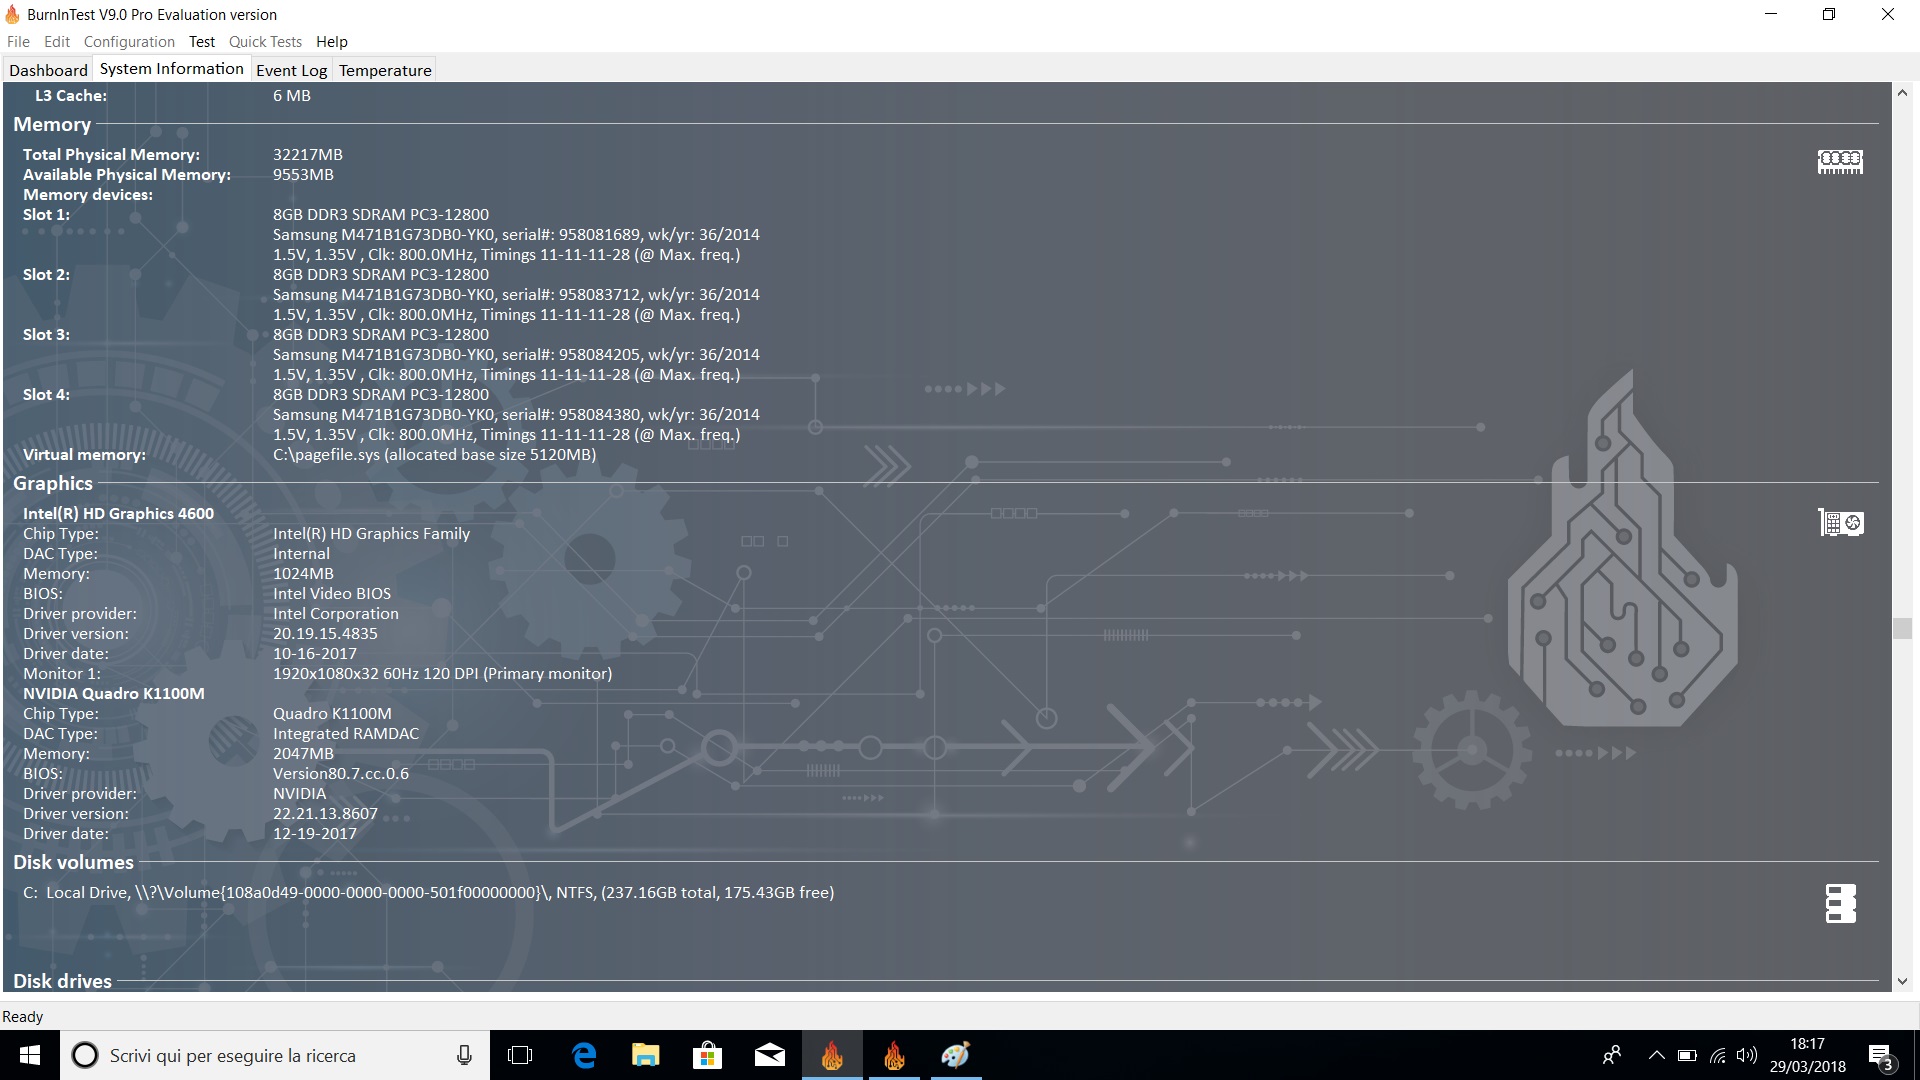1920x1080 pixels.
Task: Click the Available Physical Memory value 9553MB
Action: click(303, 174)
